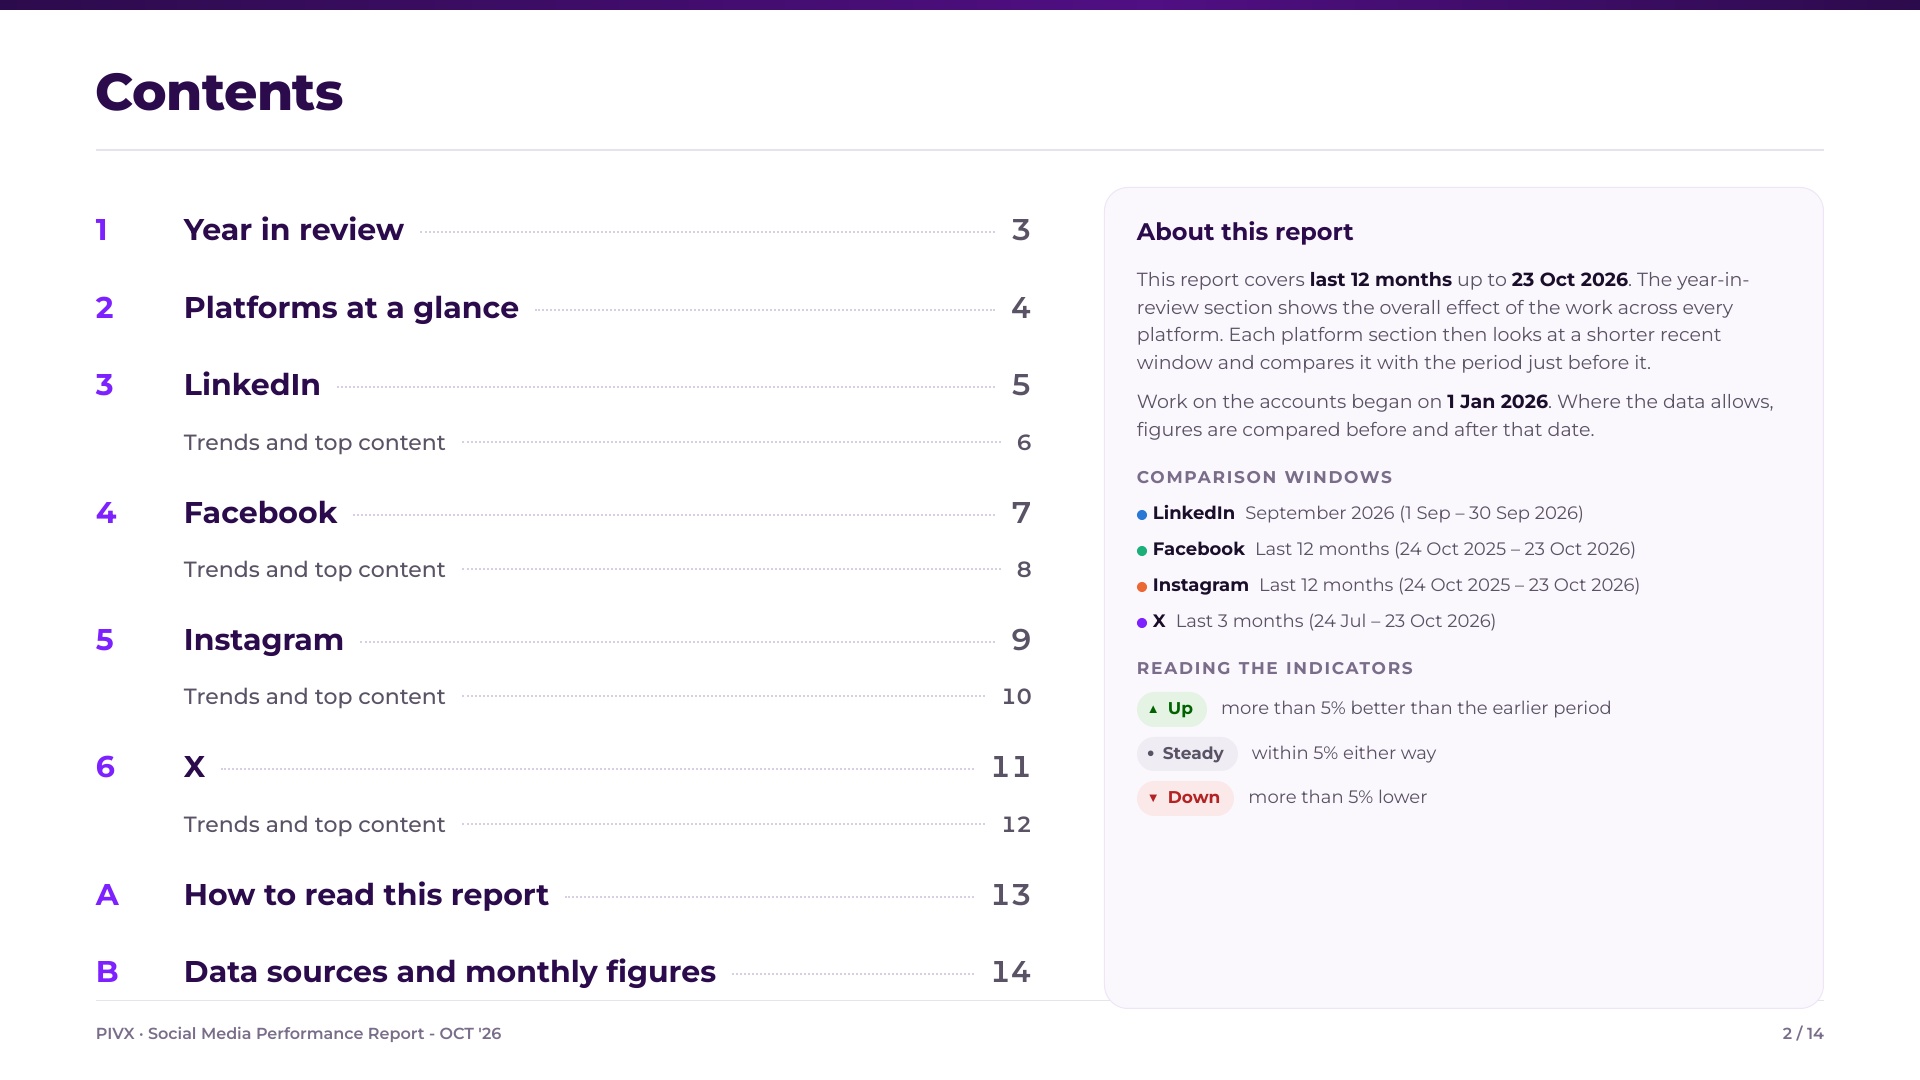Click the green Facebook legend dot

point(1142,551)
